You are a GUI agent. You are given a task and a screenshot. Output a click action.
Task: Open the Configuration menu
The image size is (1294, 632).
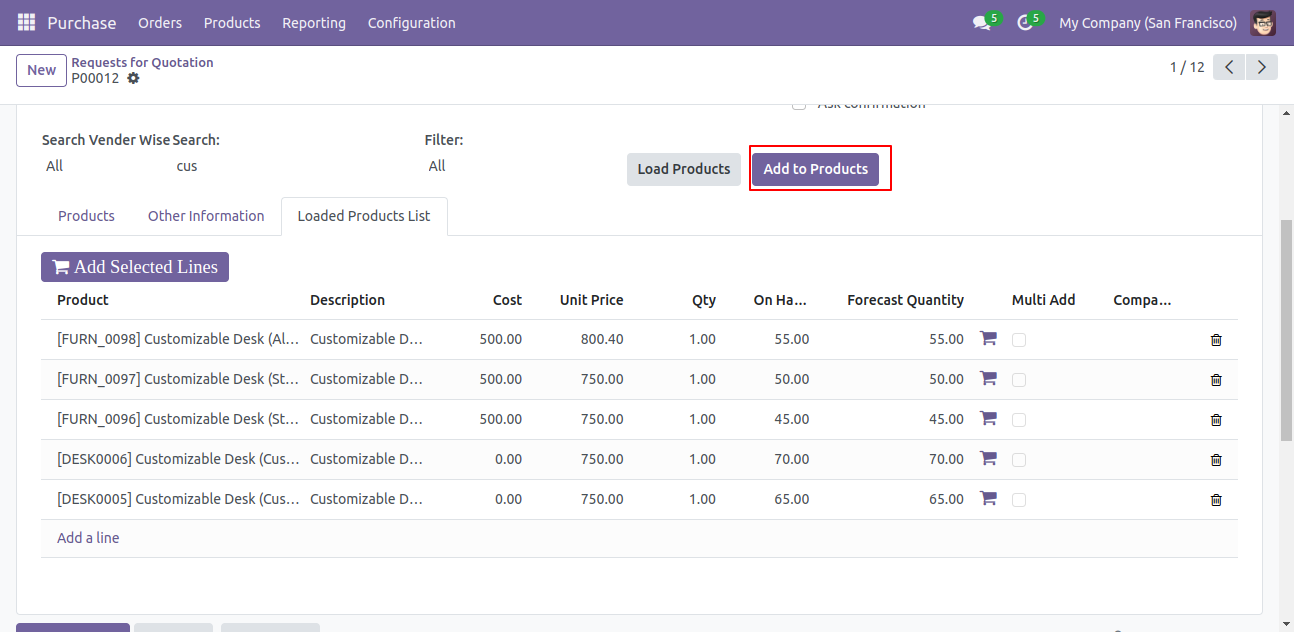coord(412,23)
